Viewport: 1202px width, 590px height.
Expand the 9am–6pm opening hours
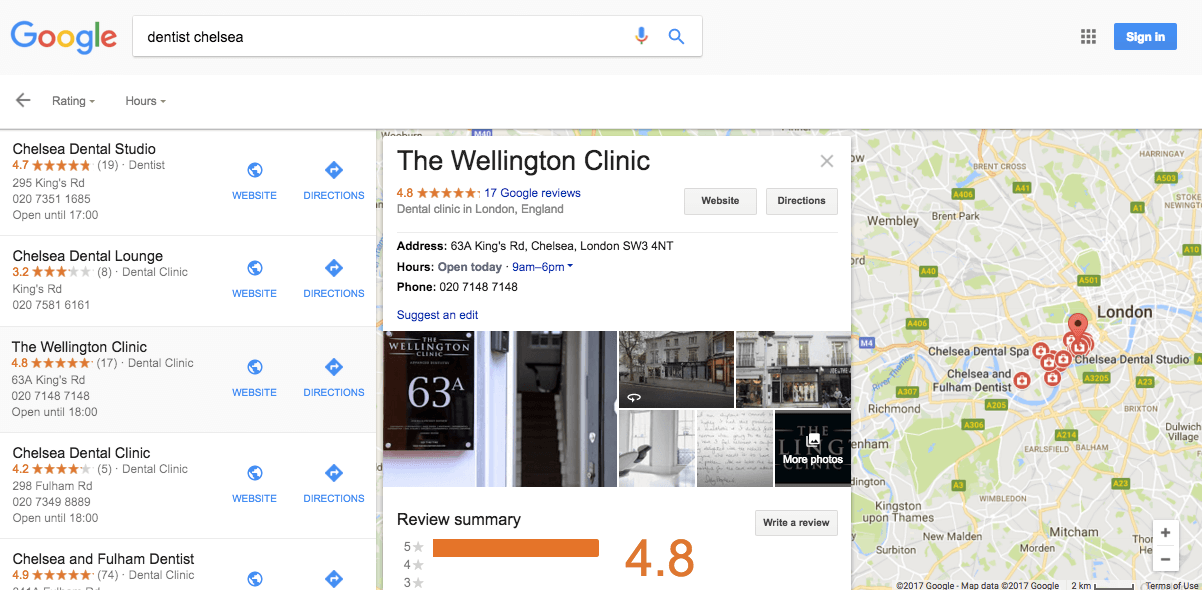pos(542,267)
